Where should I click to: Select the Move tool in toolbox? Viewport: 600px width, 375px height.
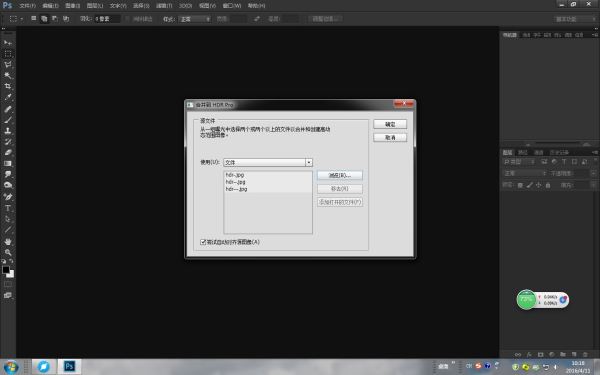pos(8,42)
